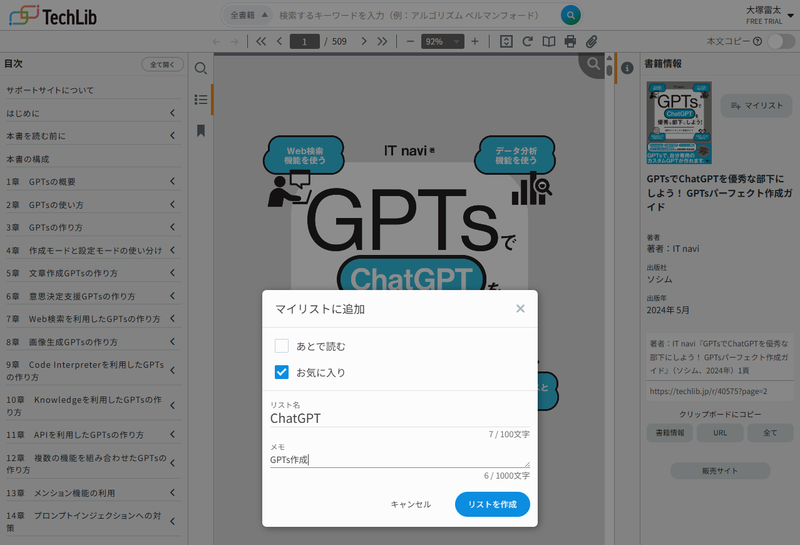
Task: Open the bookmarks panel icon
Action: tap(201, 131)
